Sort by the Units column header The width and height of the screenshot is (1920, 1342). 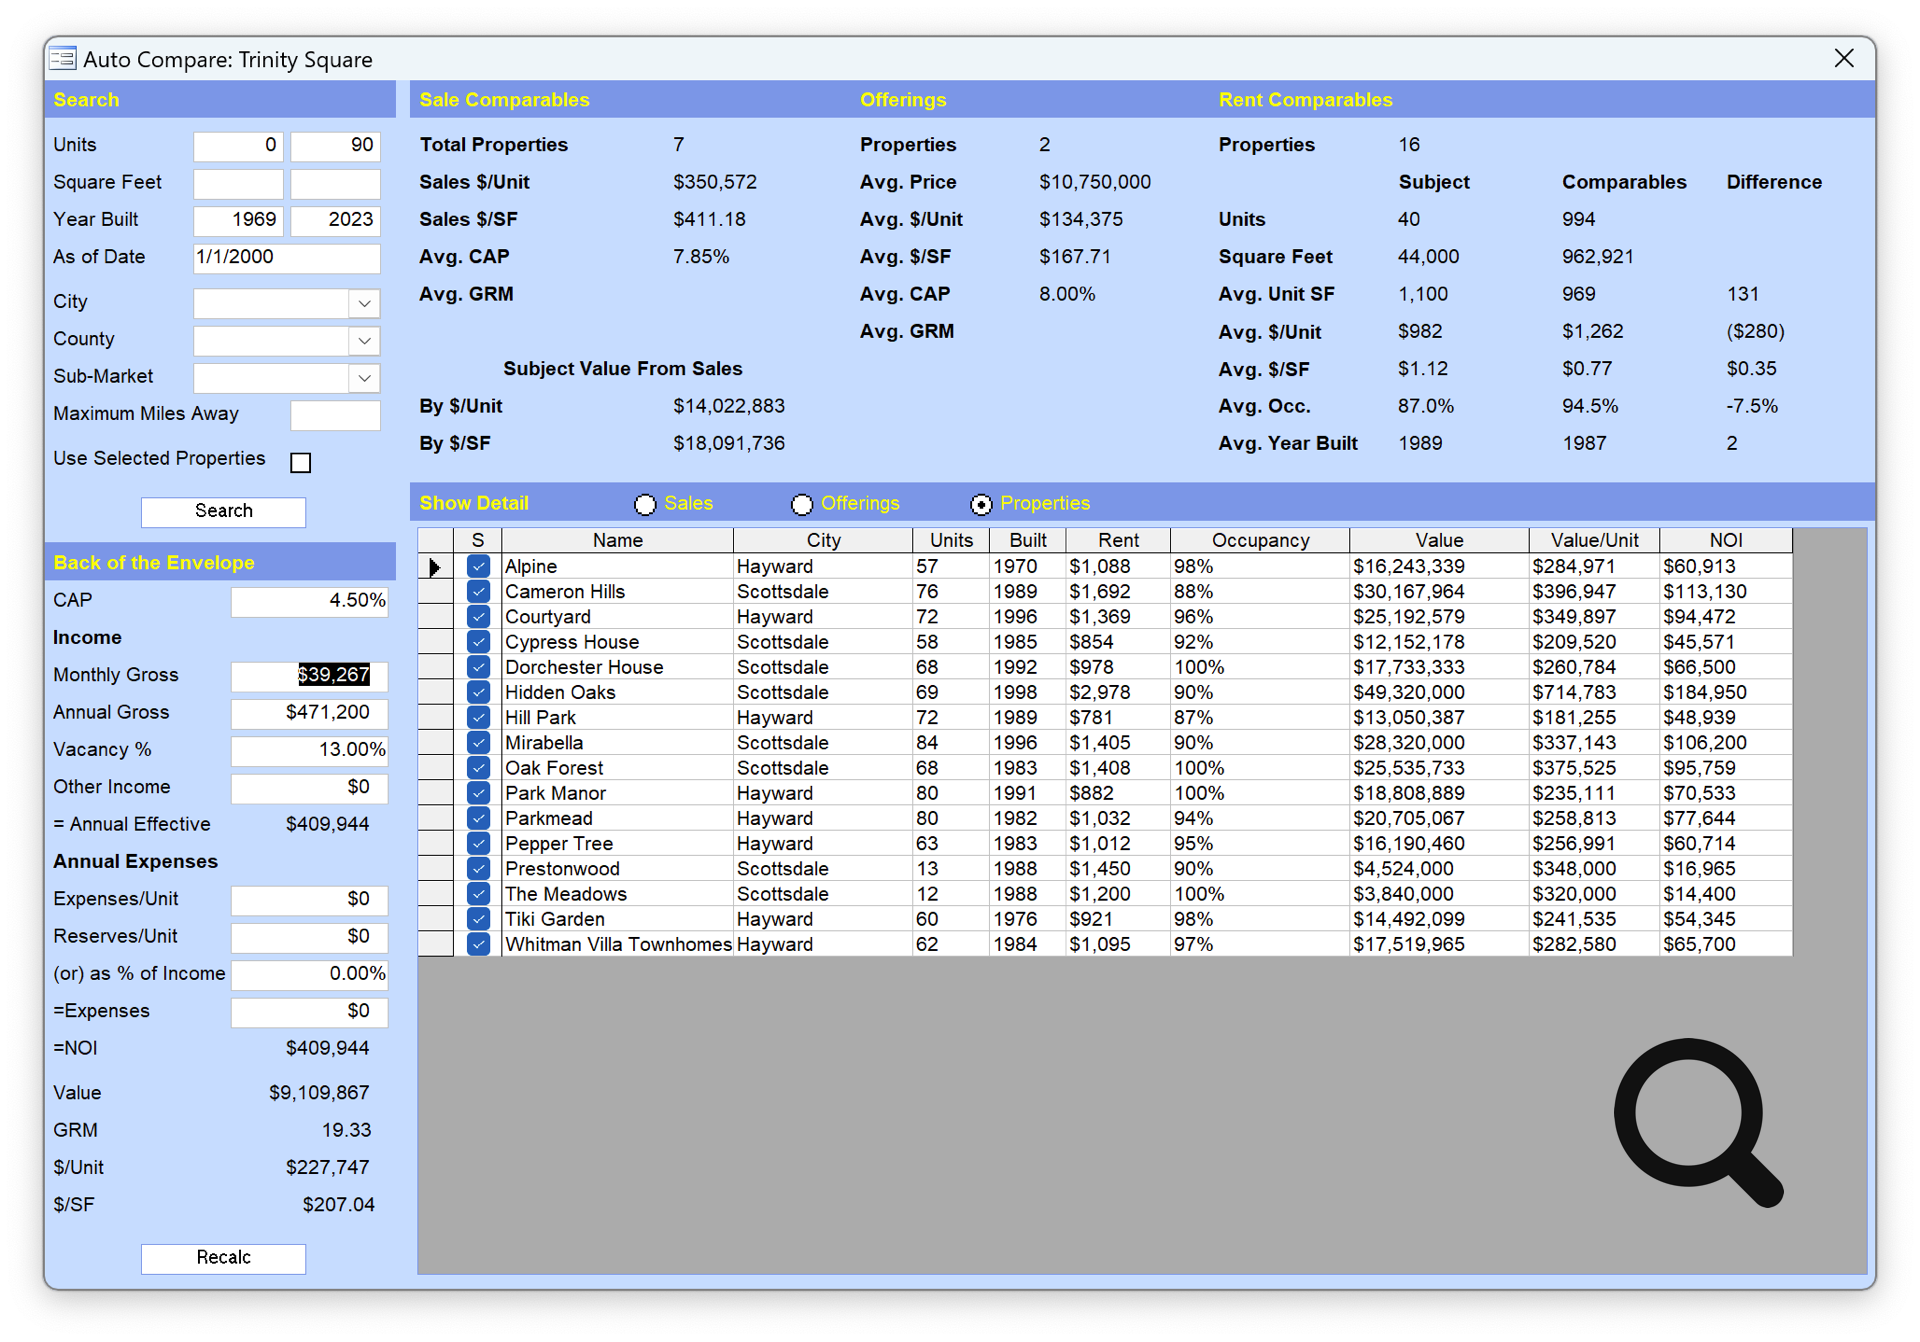951,540
